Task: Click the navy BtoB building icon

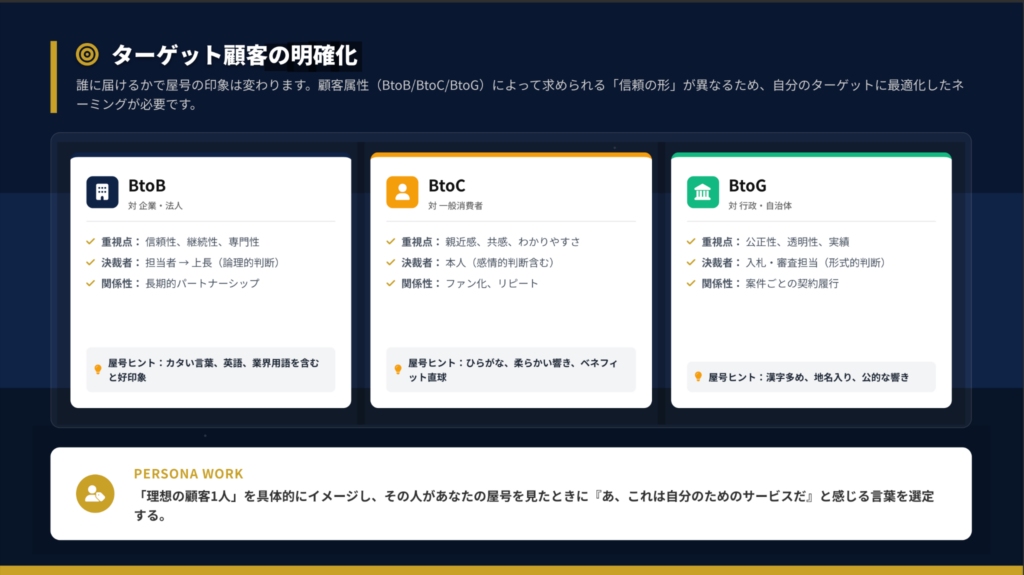Action: [x=102, y=192]
